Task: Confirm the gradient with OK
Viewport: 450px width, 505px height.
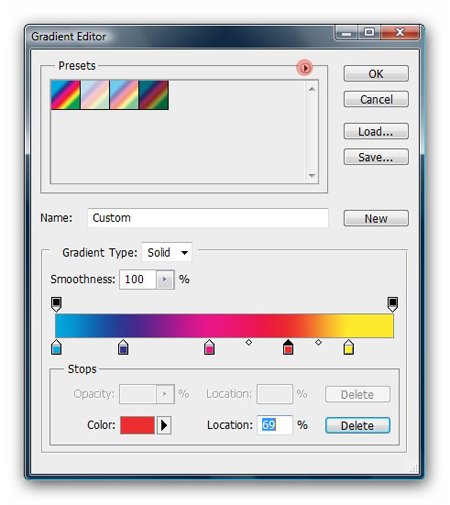Action: pyautogui.click(x=376, y=74)
